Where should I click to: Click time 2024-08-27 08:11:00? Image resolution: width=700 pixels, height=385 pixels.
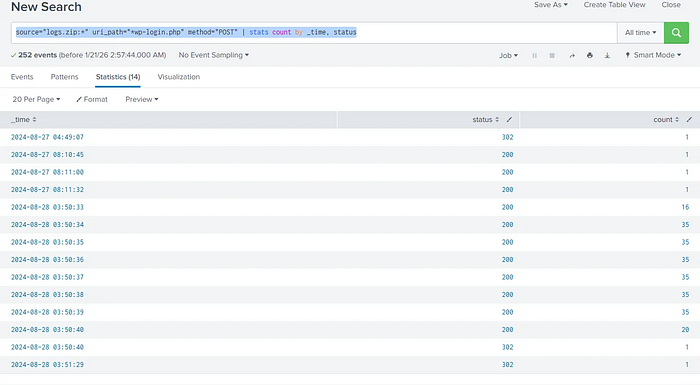click(x=47, y=172)
